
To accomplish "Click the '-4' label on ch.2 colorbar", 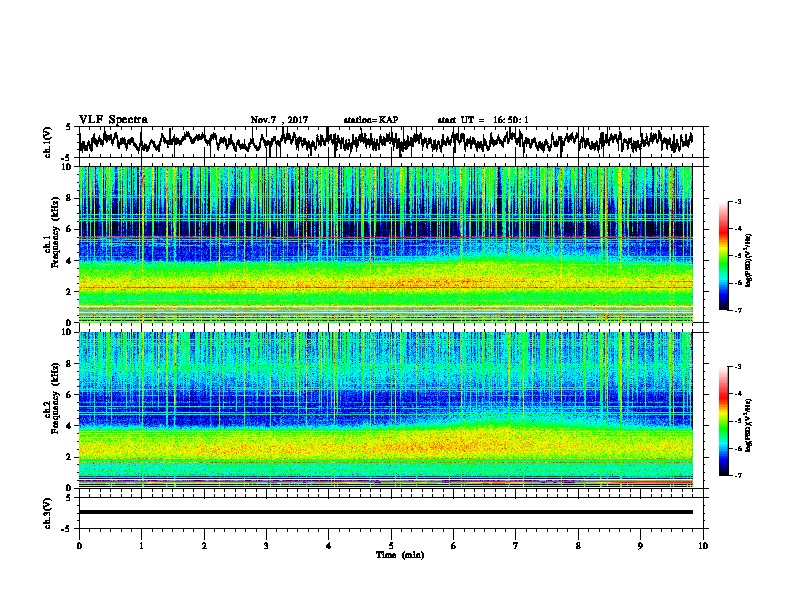I will click(738, 394).
